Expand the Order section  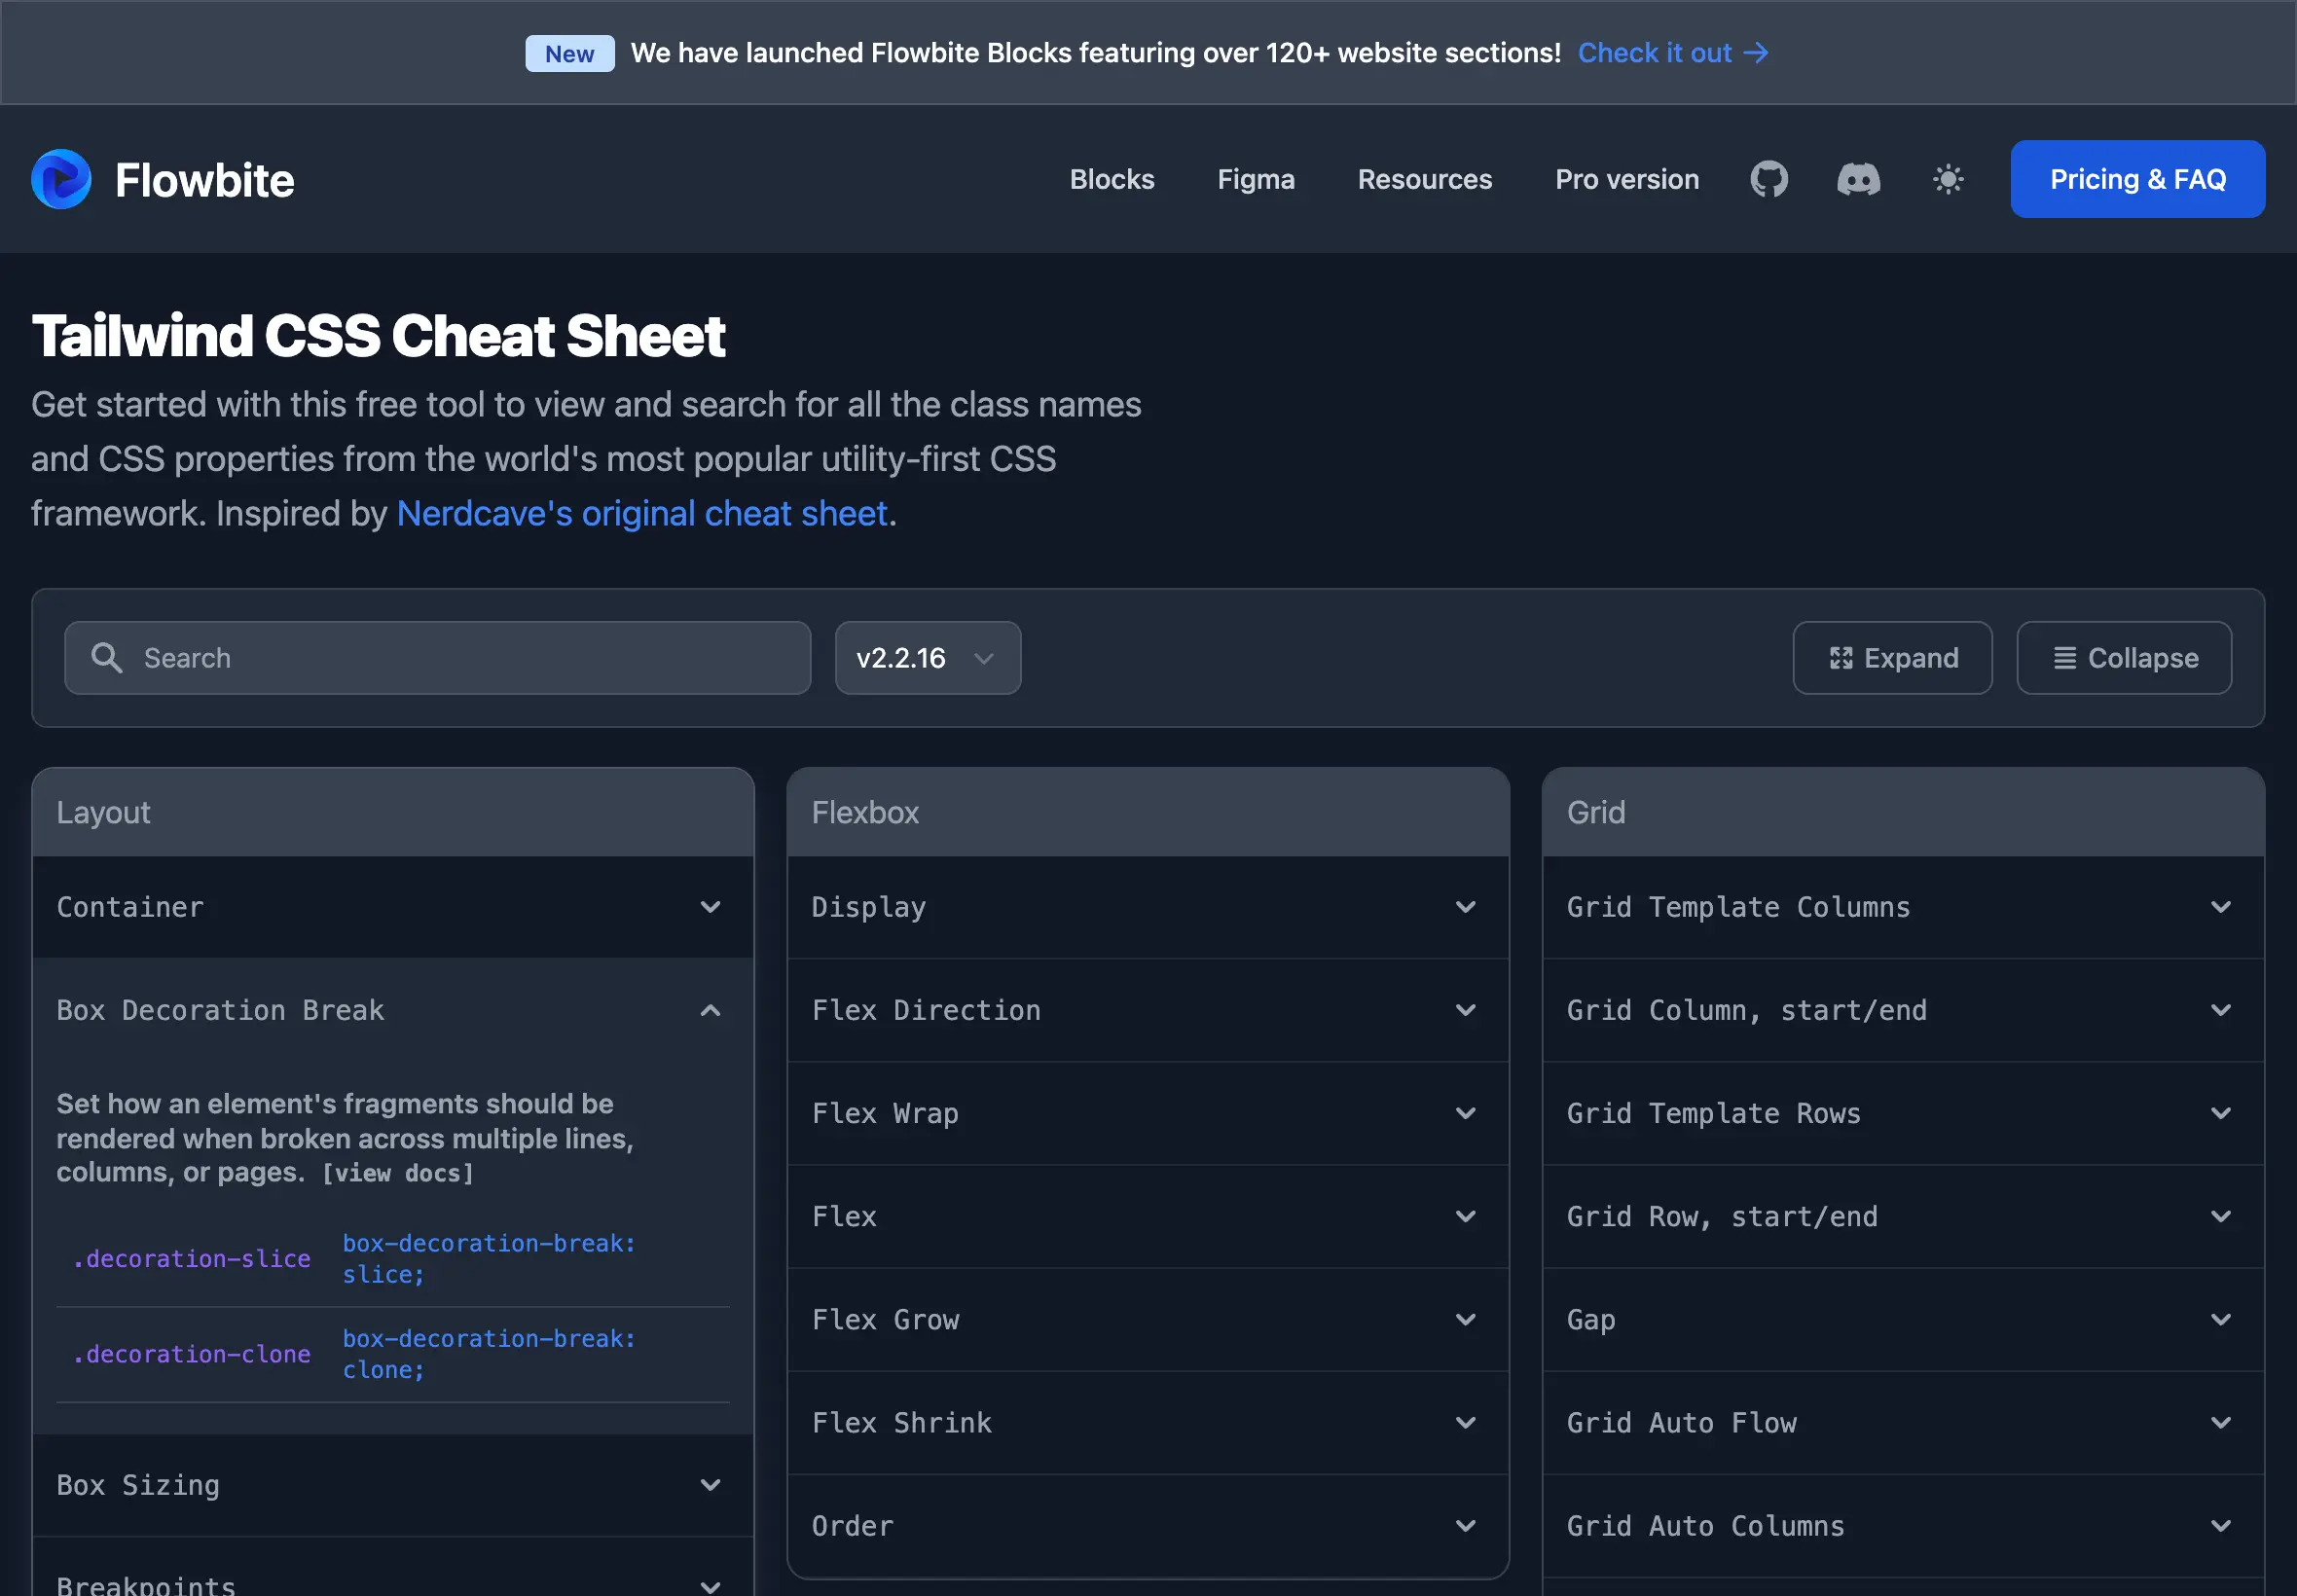point(1147,1525)
